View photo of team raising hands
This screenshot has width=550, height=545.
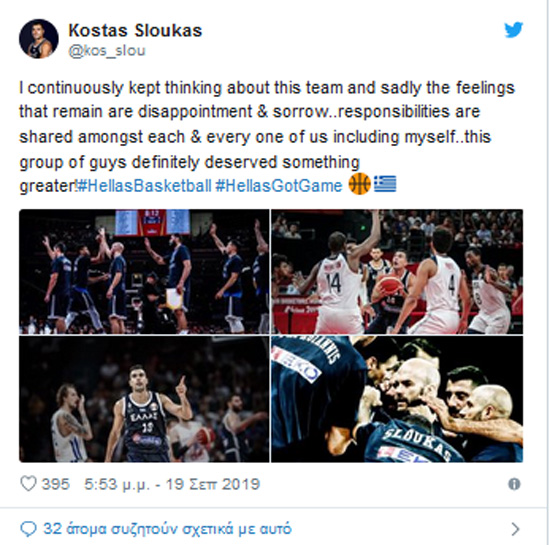144,271
